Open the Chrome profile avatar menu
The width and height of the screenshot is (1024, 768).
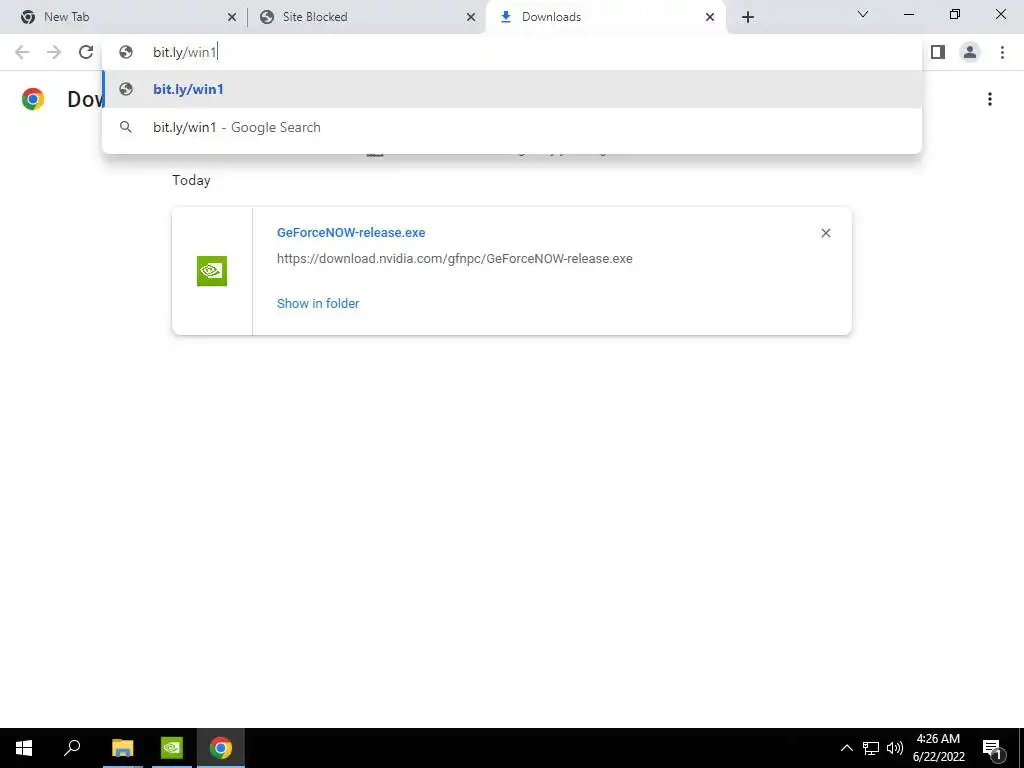tap(970, 52)
